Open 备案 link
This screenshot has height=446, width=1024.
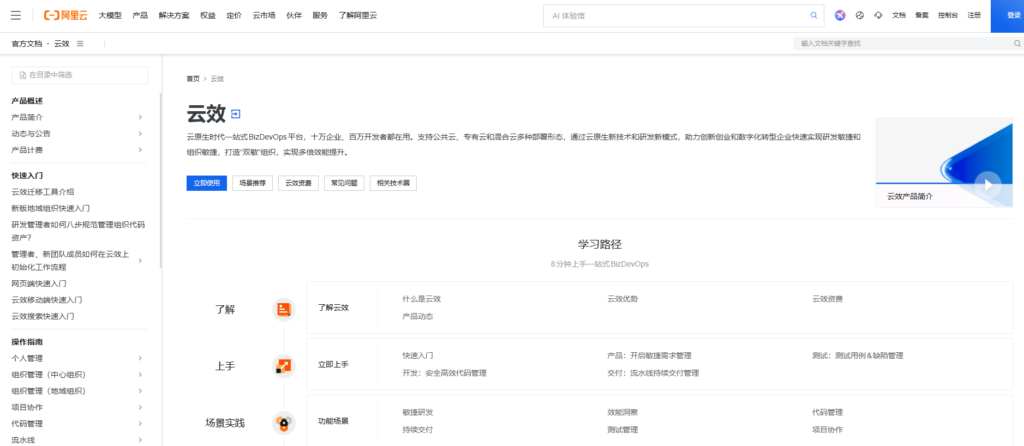click(921, 15)
